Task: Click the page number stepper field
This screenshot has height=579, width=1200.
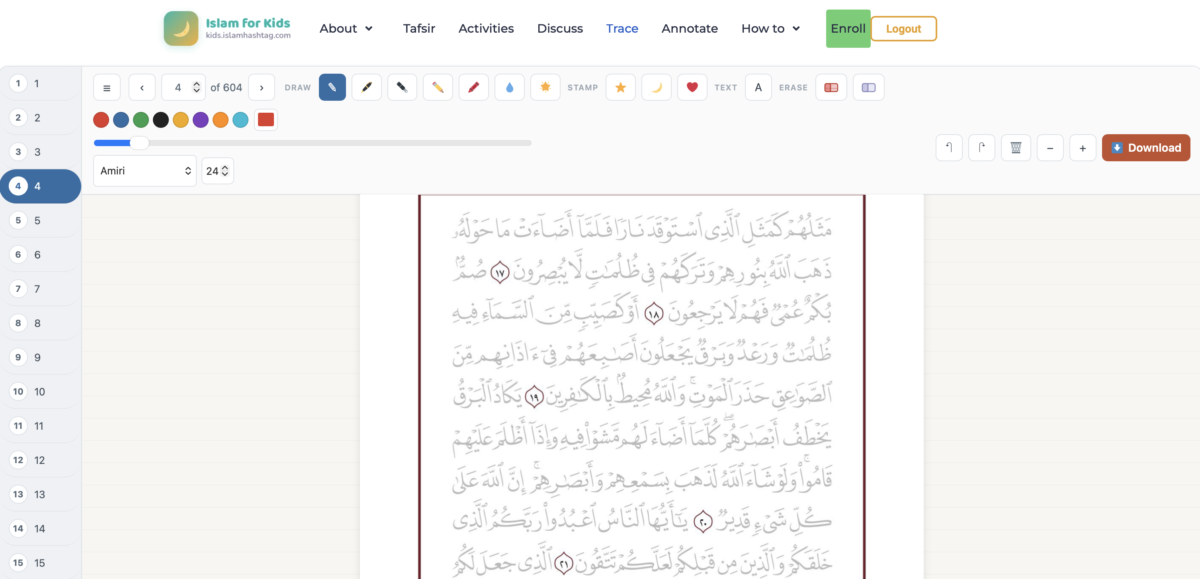Action: [x=184, y=87]
